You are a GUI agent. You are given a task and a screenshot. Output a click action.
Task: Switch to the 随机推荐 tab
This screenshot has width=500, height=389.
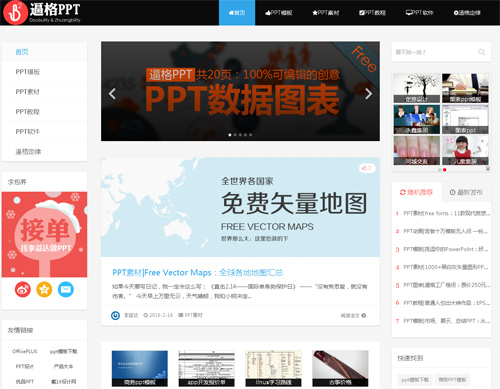416,192
